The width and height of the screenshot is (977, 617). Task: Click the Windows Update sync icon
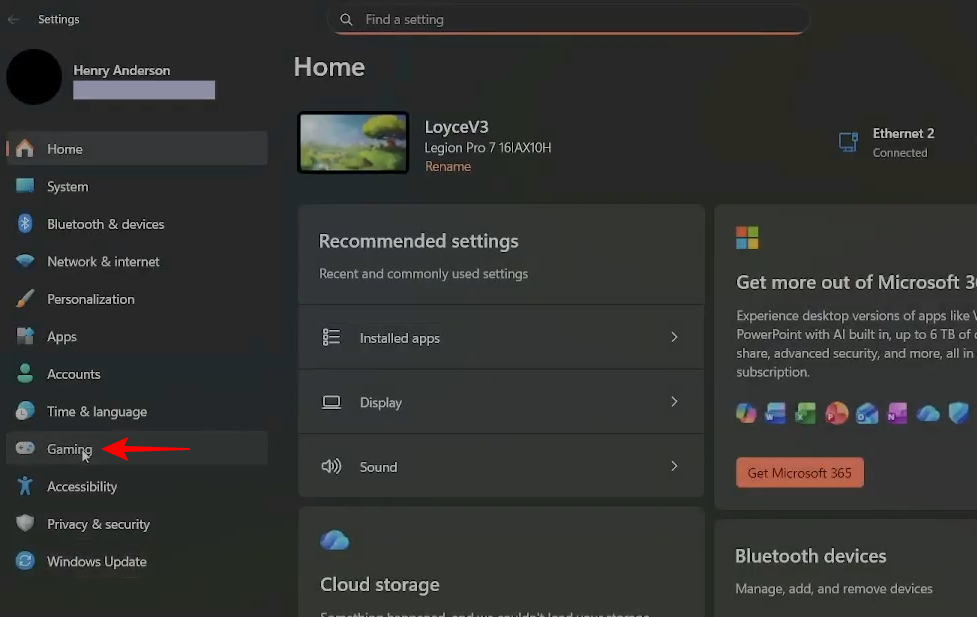pyautogui.click(x=25, y=562)
